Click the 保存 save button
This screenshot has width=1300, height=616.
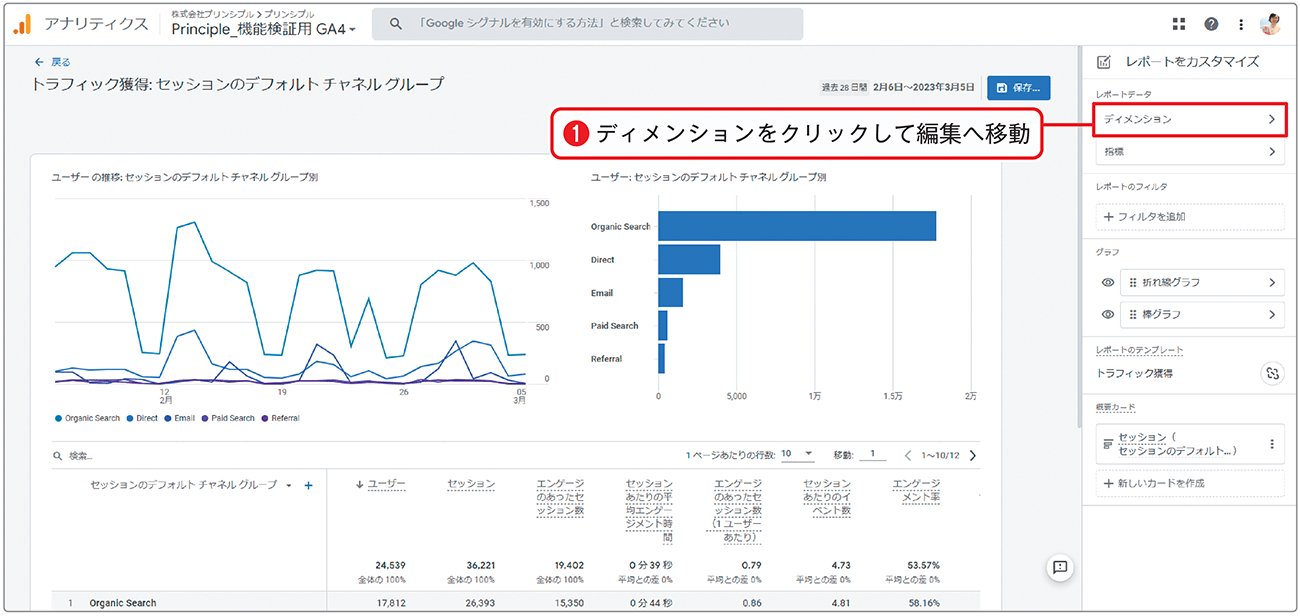(1019, 87)
